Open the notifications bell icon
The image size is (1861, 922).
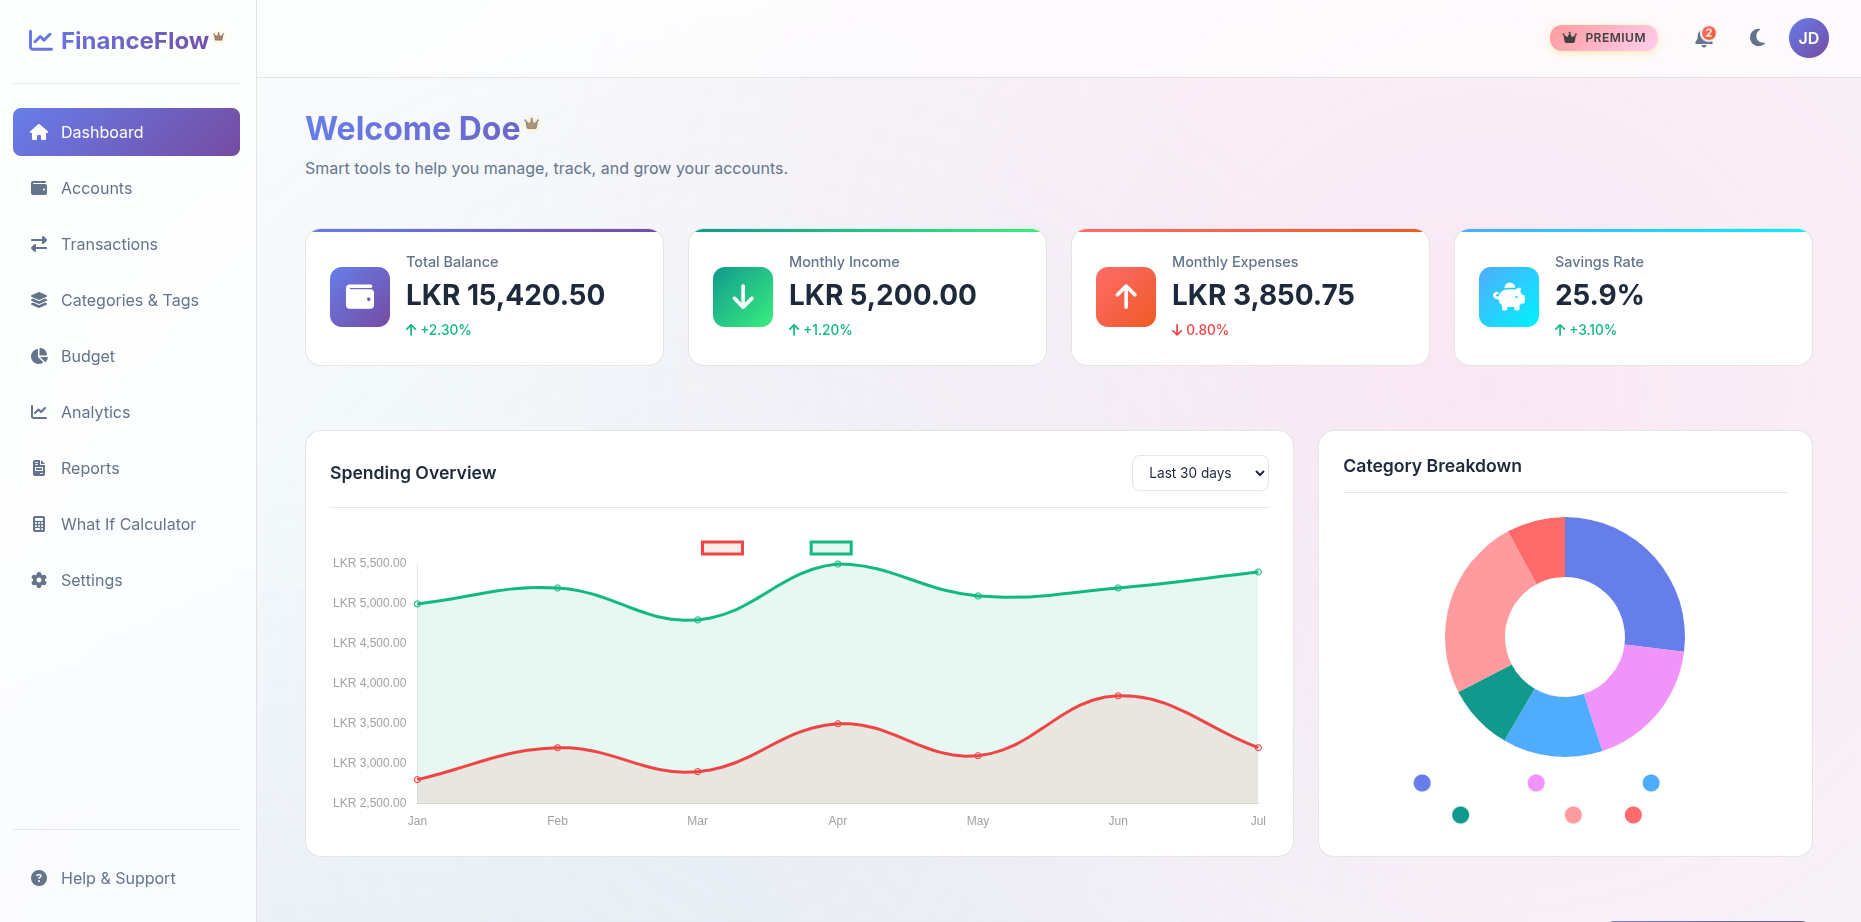(x=1703, y=38)
